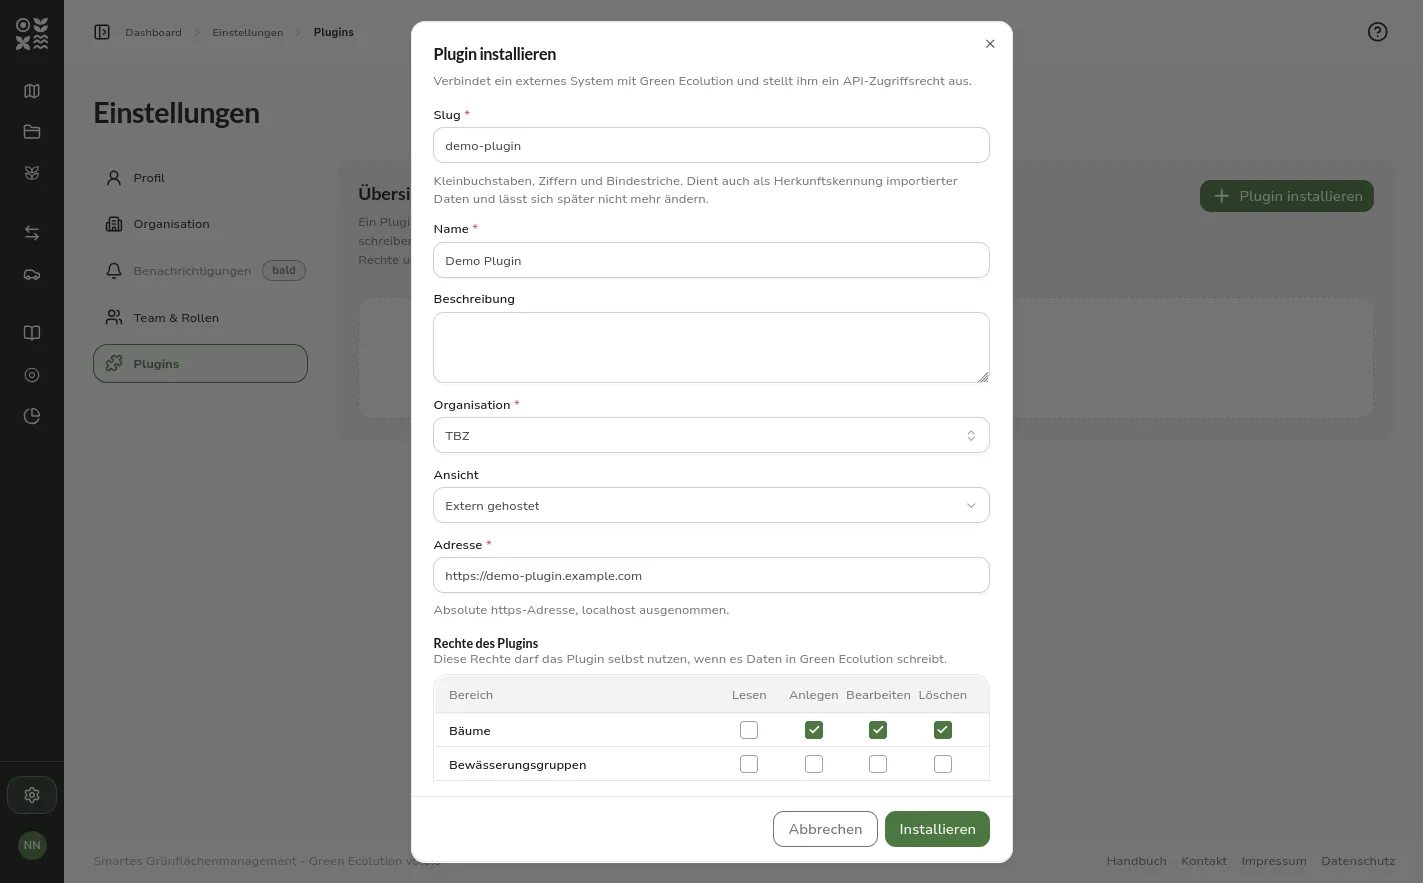The image size is (1423, 883).
Task: Open Profil settings section
Action: [200, 178]
